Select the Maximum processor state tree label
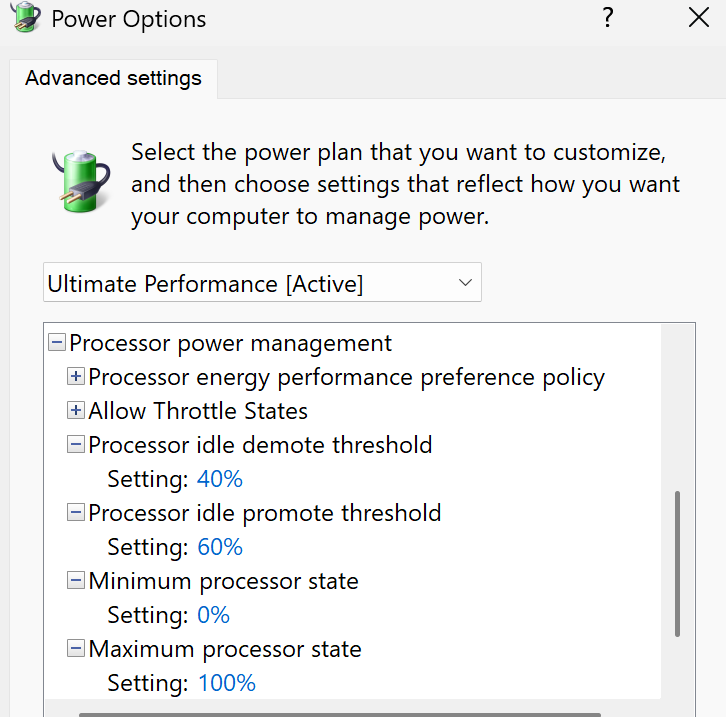726x717 pixels. 225,649
